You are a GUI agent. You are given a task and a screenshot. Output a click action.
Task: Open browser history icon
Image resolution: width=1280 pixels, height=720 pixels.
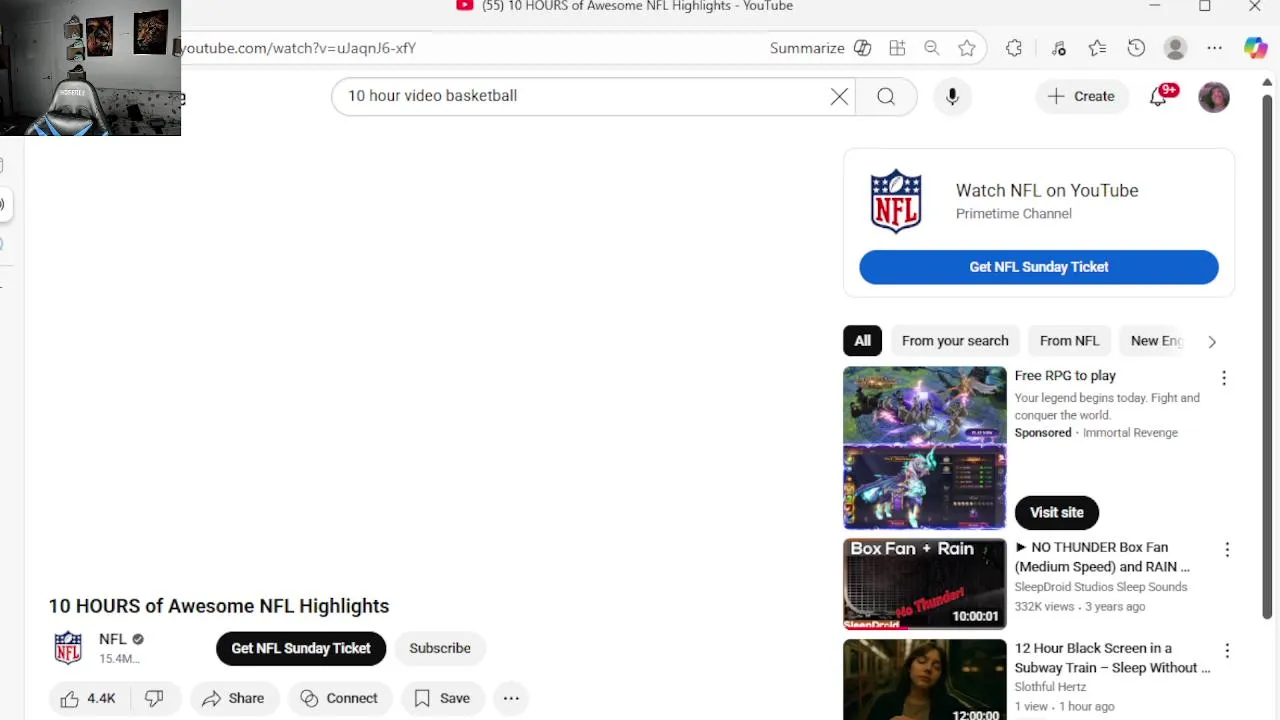tap(1136, 48)
